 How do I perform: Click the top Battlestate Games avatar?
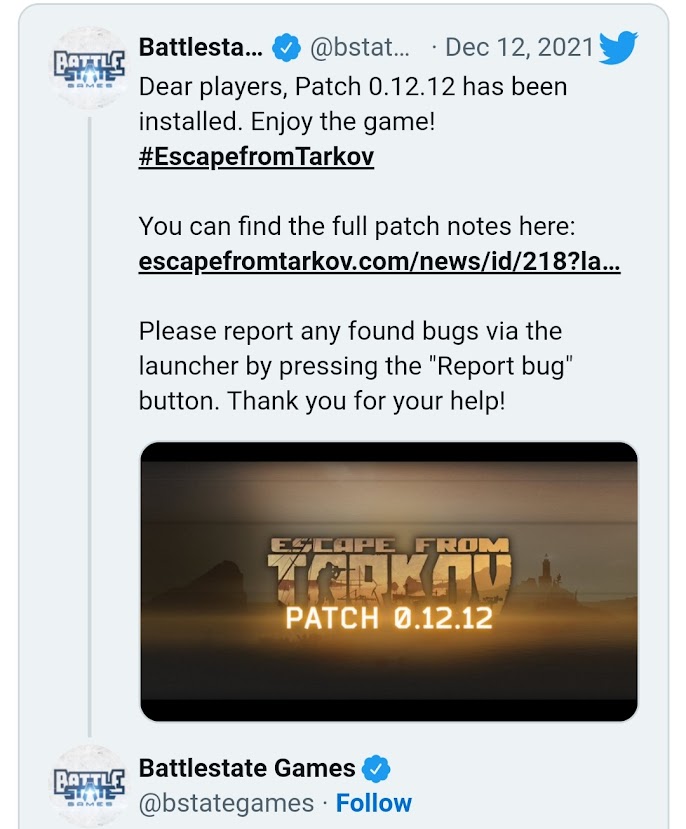point(89,69)
